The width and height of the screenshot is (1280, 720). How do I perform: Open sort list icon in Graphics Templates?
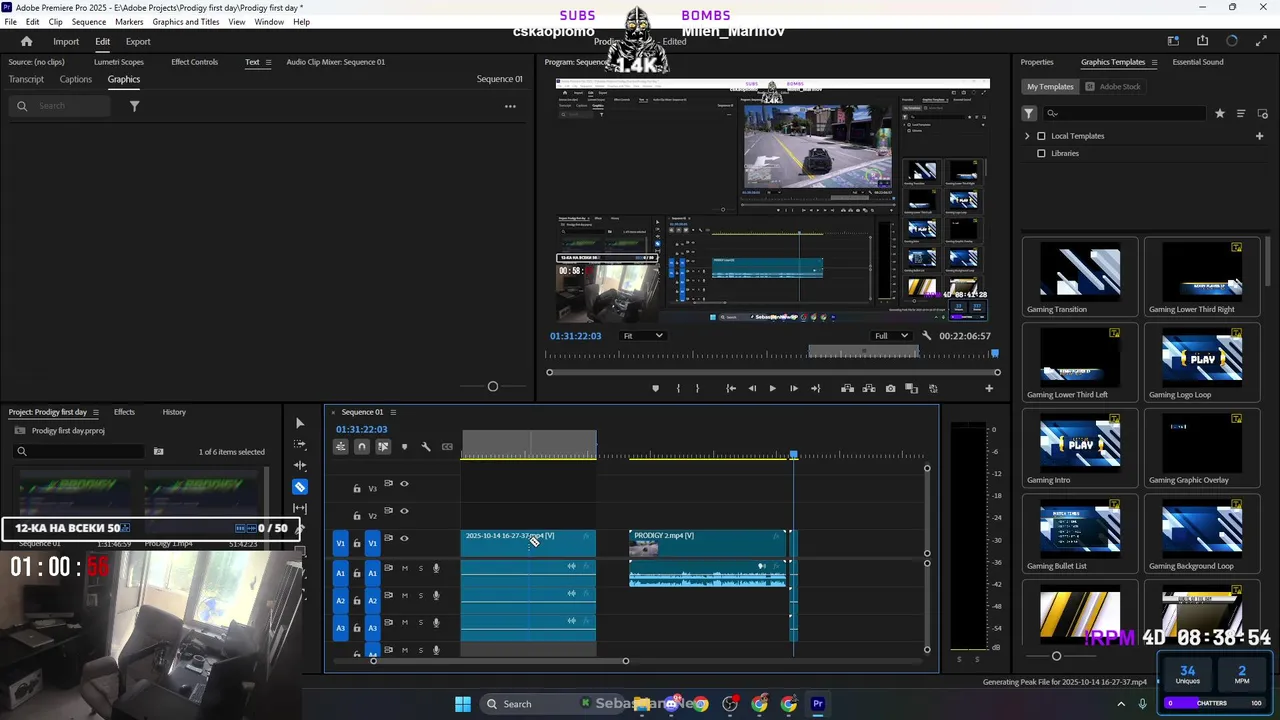pos(1241,113)
